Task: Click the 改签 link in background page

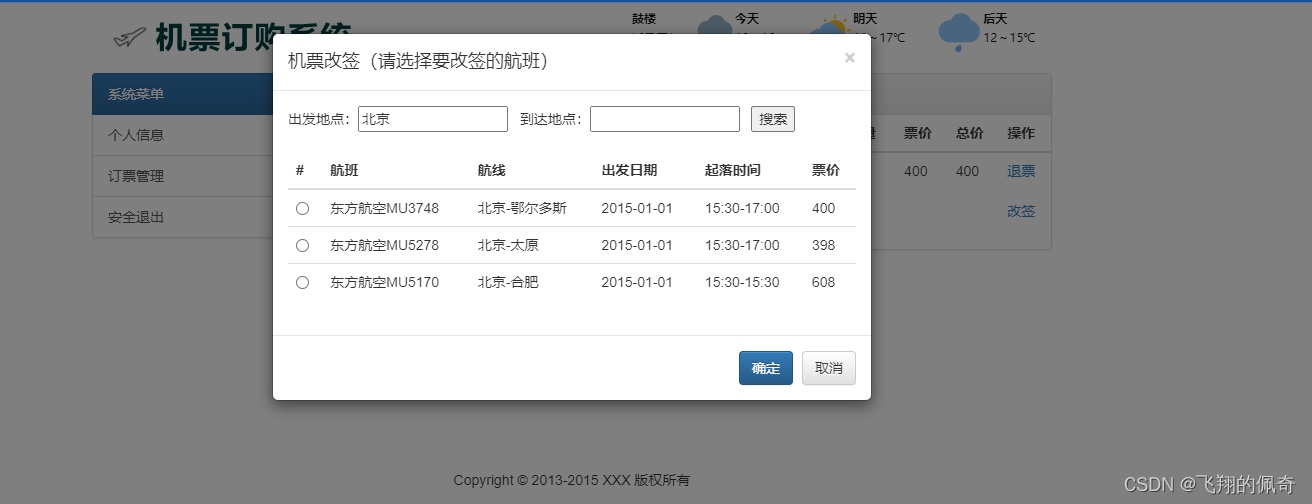Action: pos(1021,211)
